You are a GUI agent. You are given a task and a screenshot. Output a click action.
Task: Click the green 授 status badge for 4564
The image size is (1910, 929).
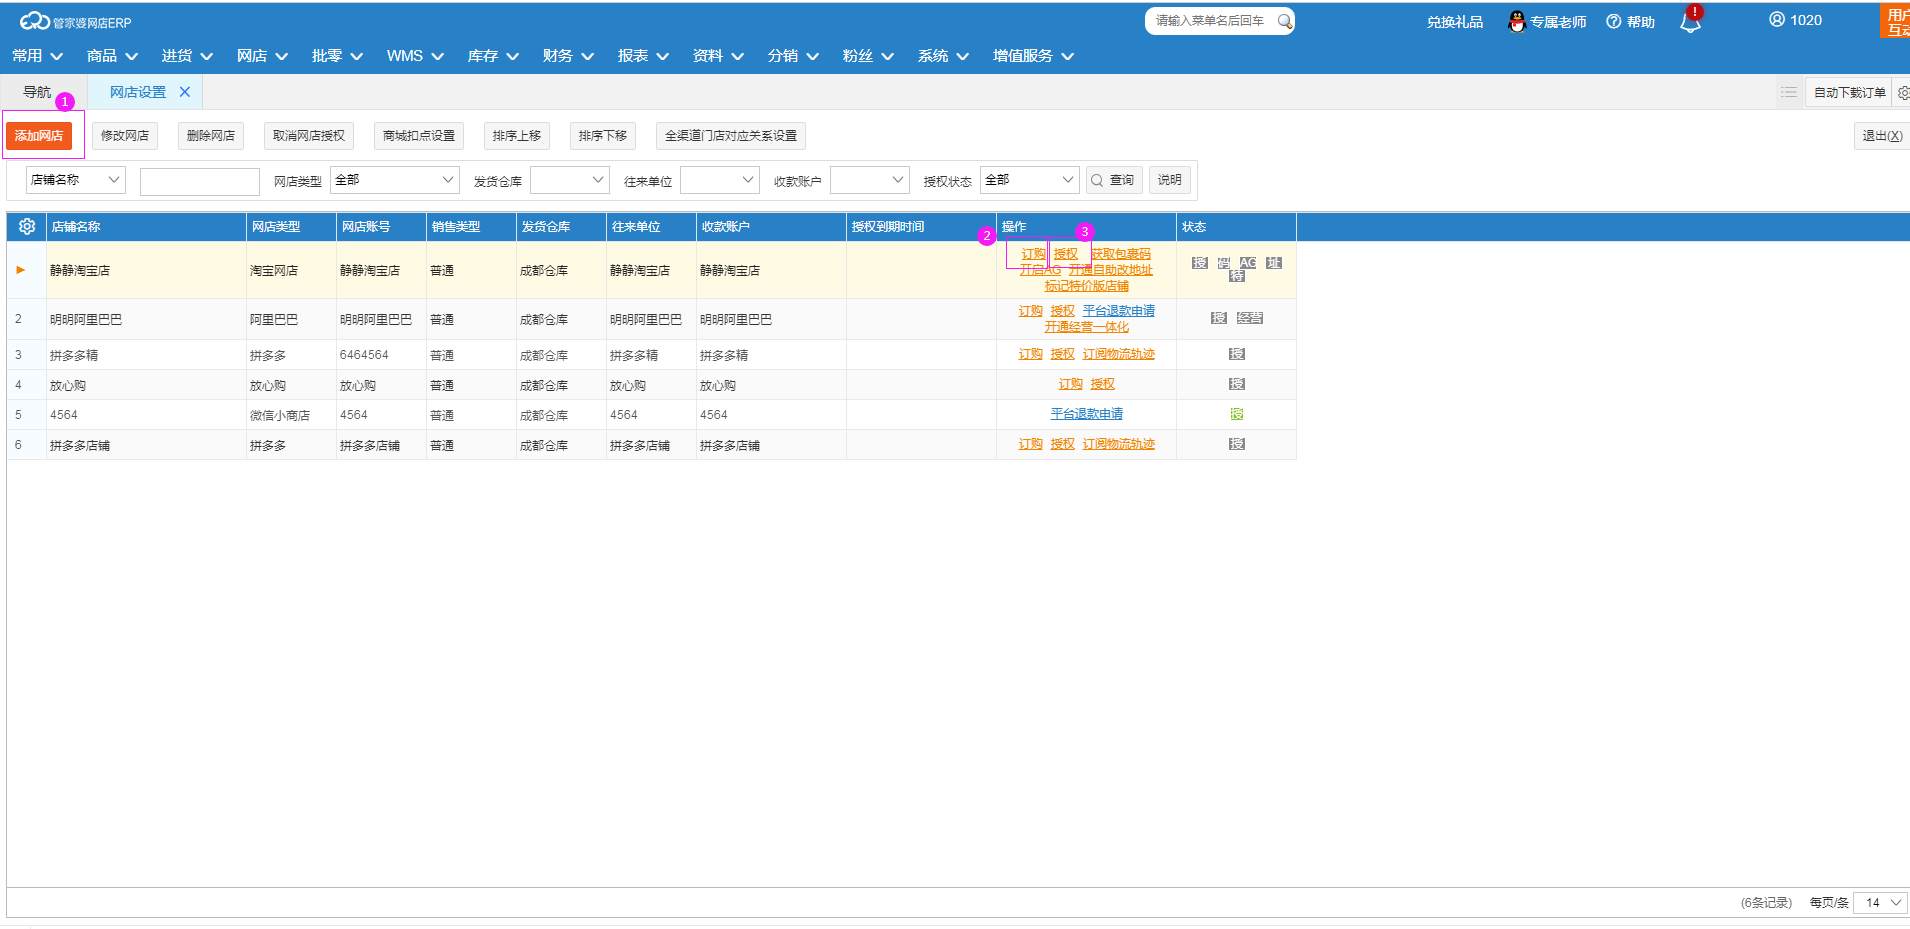1237,414
